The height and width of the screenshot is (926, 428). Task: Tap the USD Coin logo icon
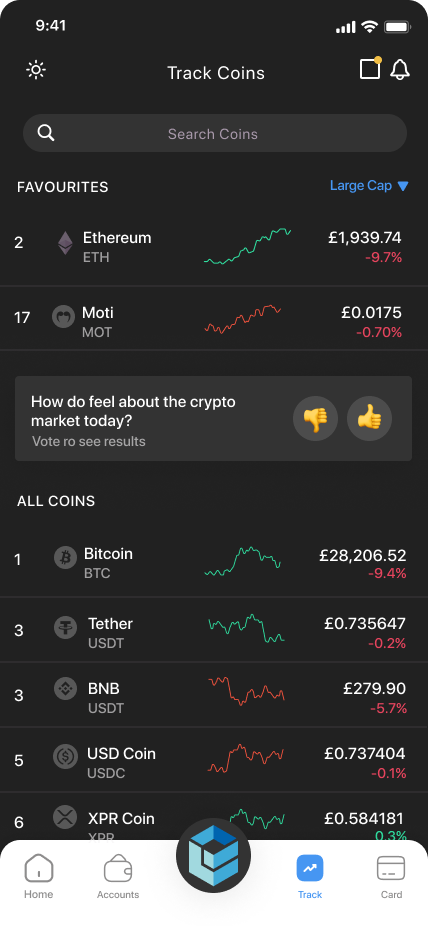point(66,757)
